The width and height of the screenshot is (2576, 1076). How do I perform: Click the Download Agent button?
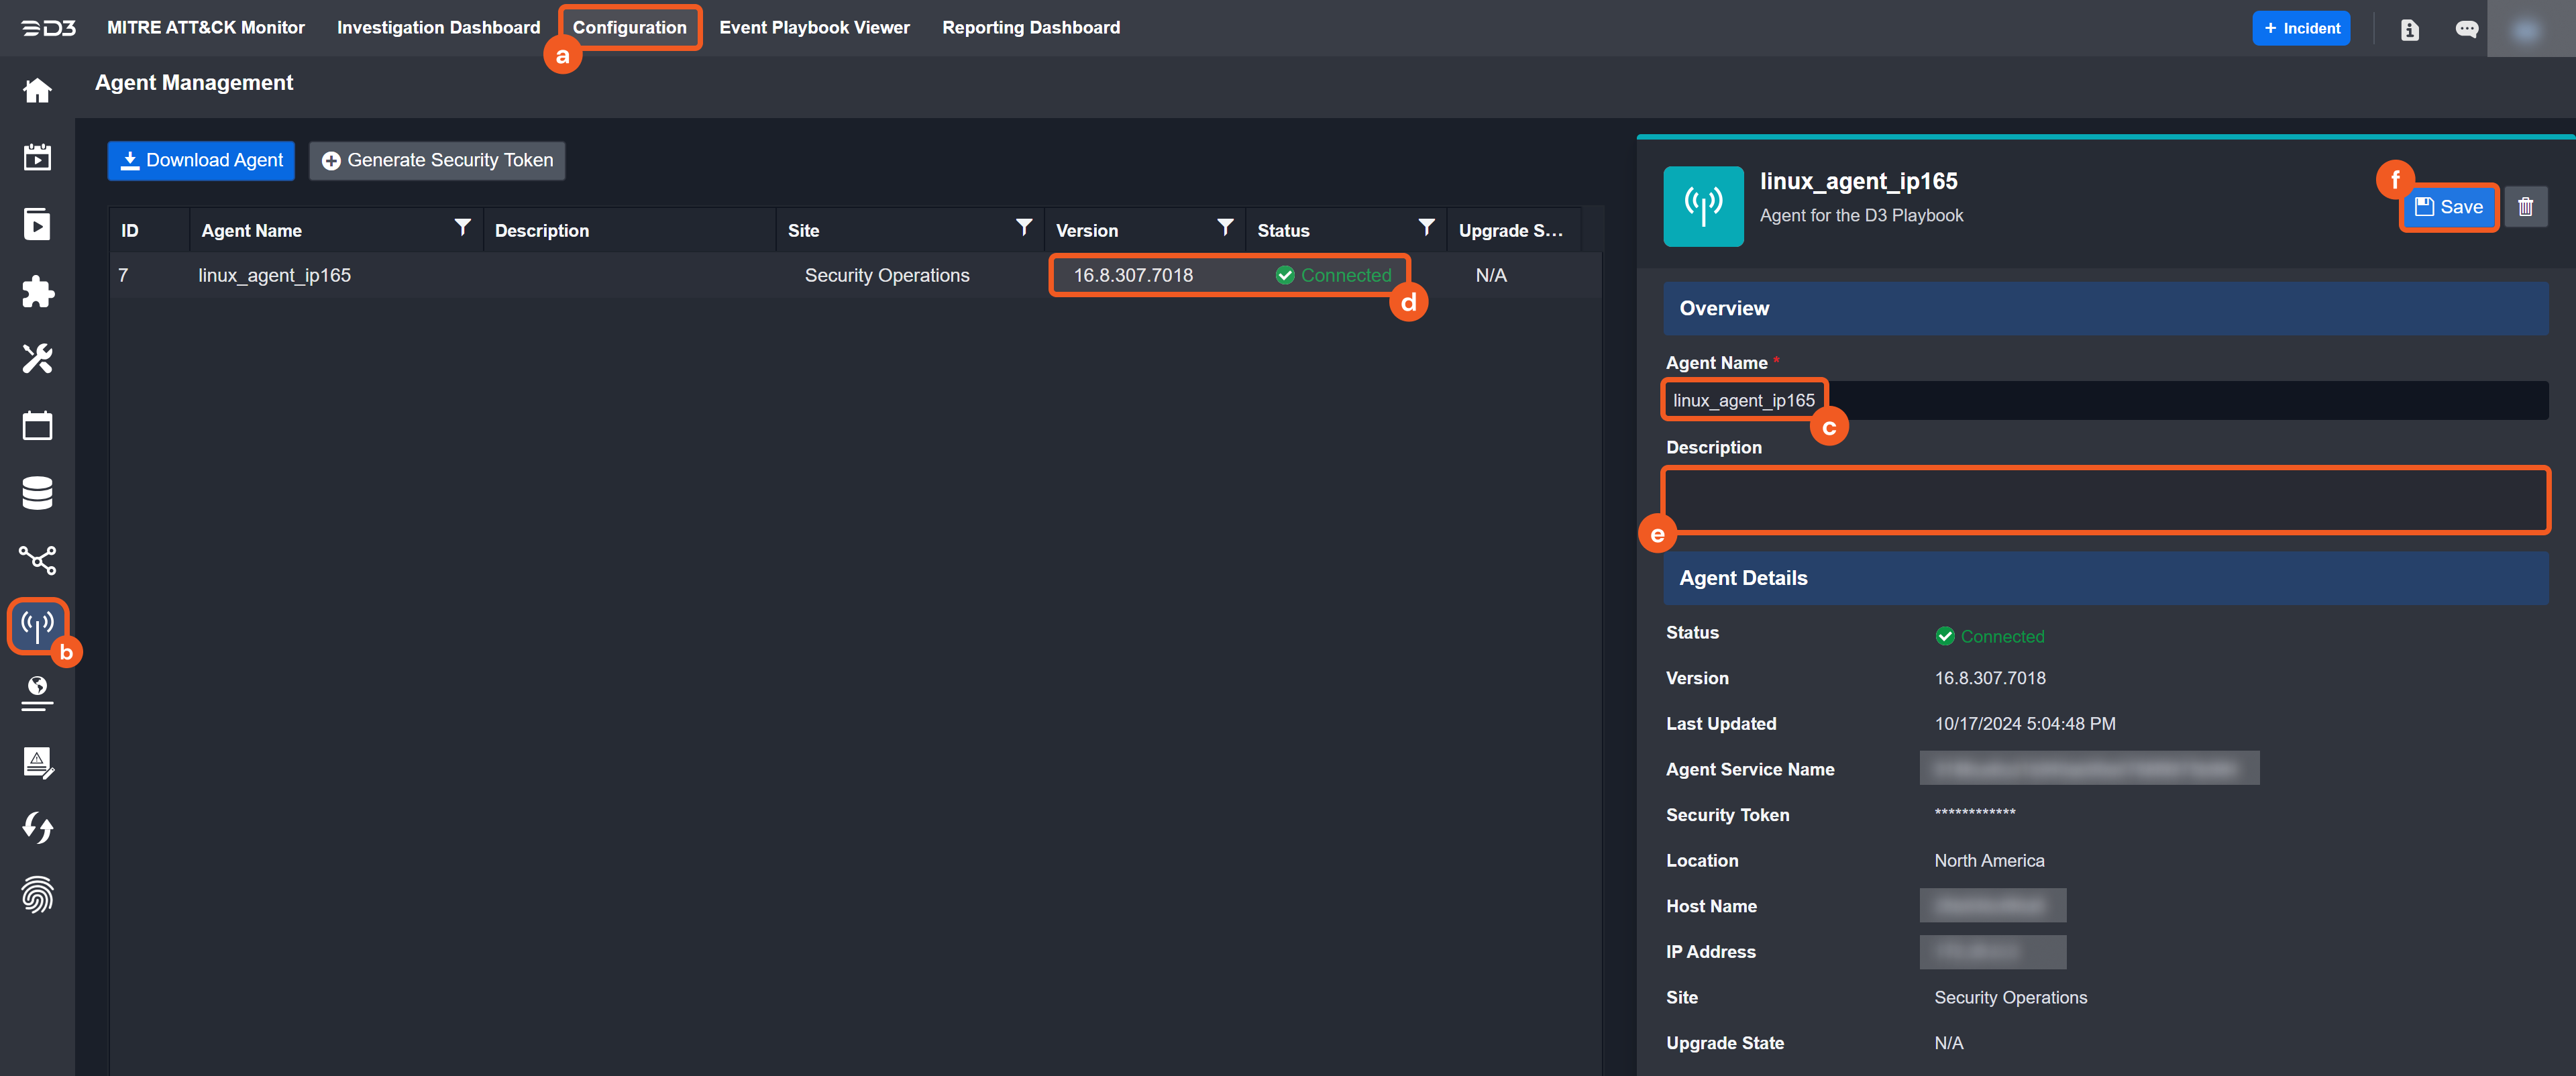pyautogui.click(x=201, y=161)
